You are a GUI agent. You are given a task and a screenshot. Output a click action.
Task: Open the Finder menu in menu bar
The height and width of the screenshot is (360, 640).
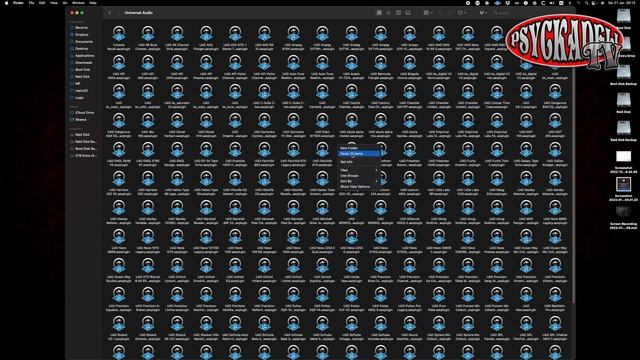tap(18, 3)
